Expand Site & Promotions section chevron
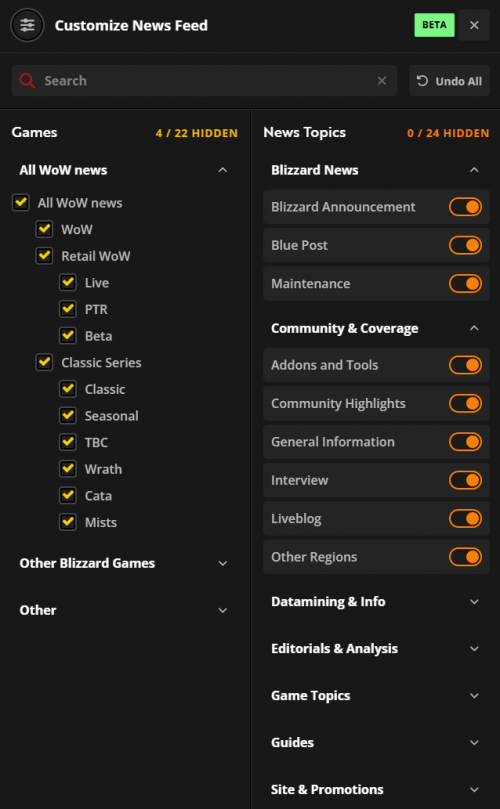The image size is (500, 809). pos(475,789)
